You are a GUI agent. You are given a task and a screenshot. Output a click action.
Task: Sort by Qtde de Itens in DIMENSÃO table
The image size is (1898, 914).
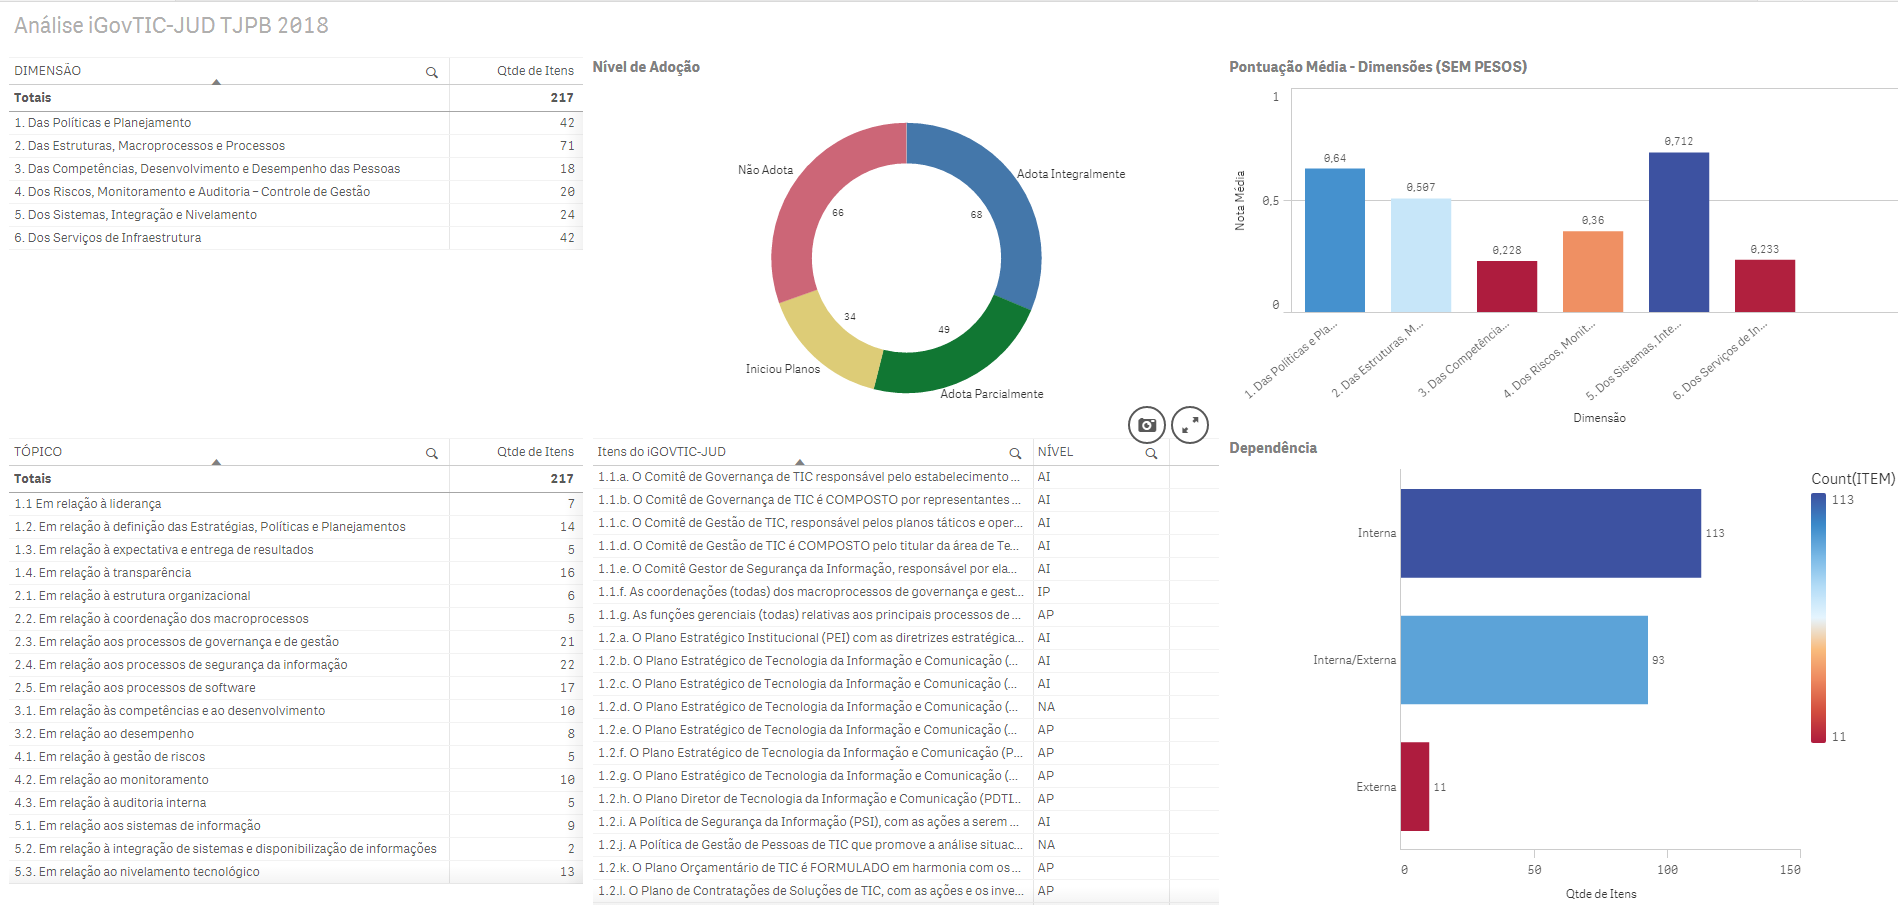pos(535,71)
